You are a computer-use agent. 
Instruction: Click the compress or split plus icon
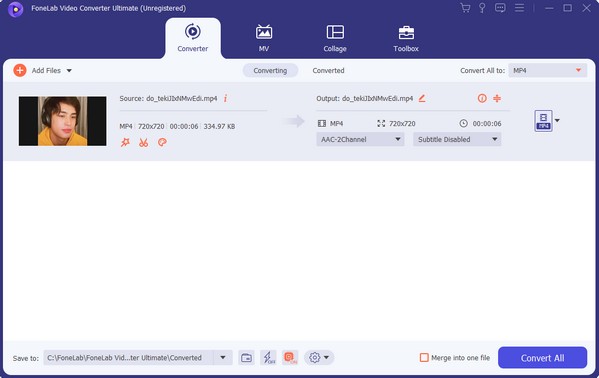pos(497,98)
